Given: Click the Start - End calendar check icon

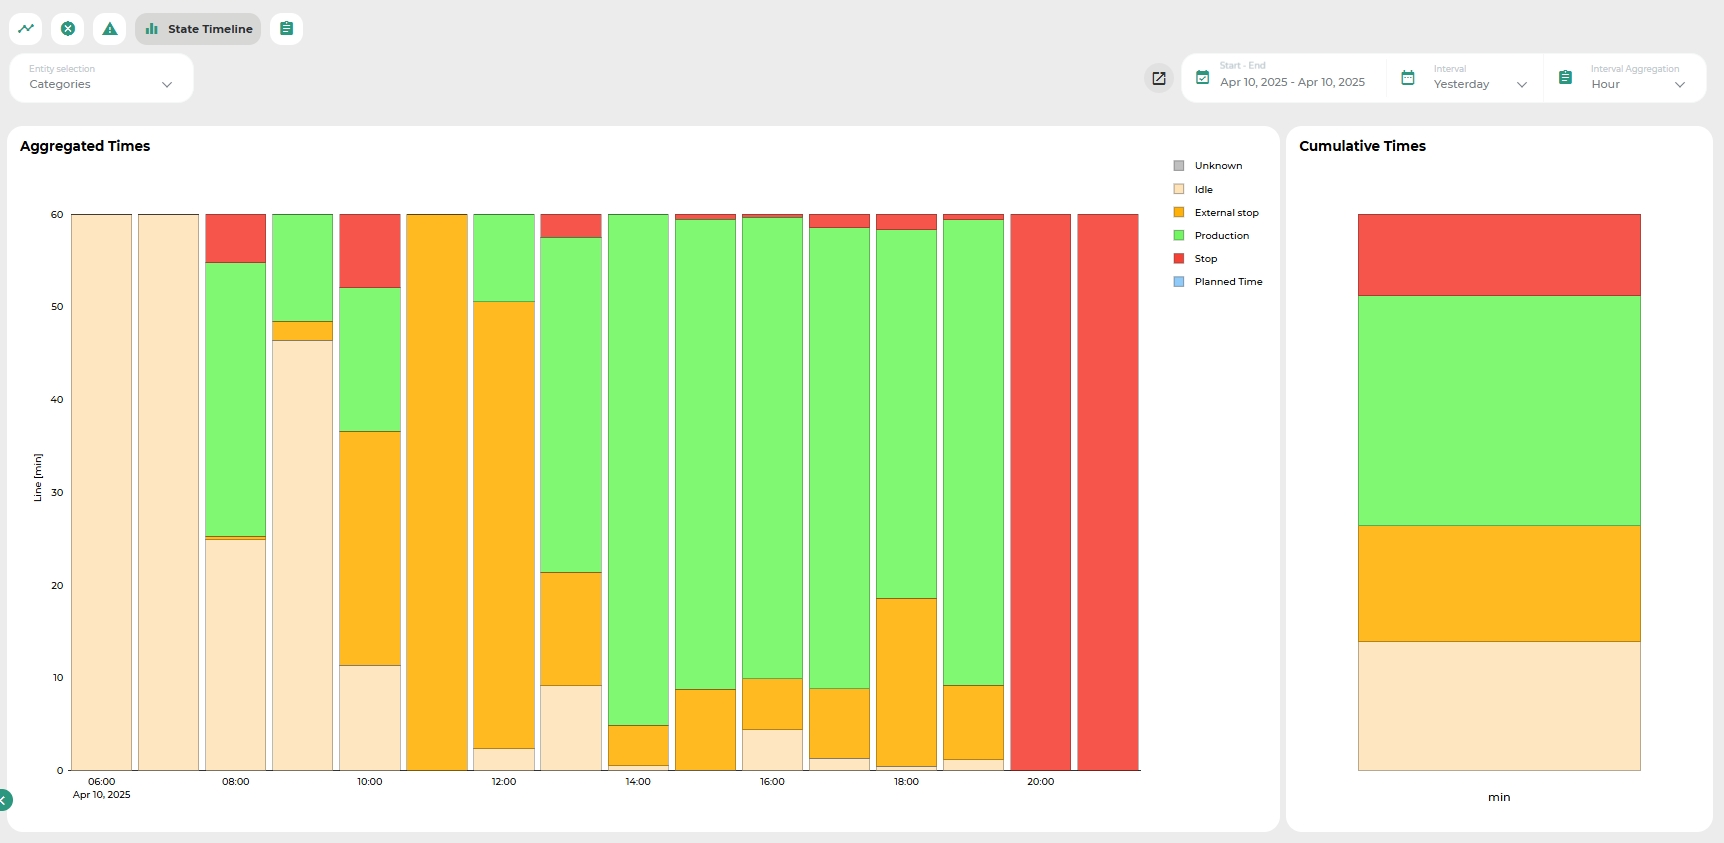Looking at the screenshot, I should pos(1203,78).
